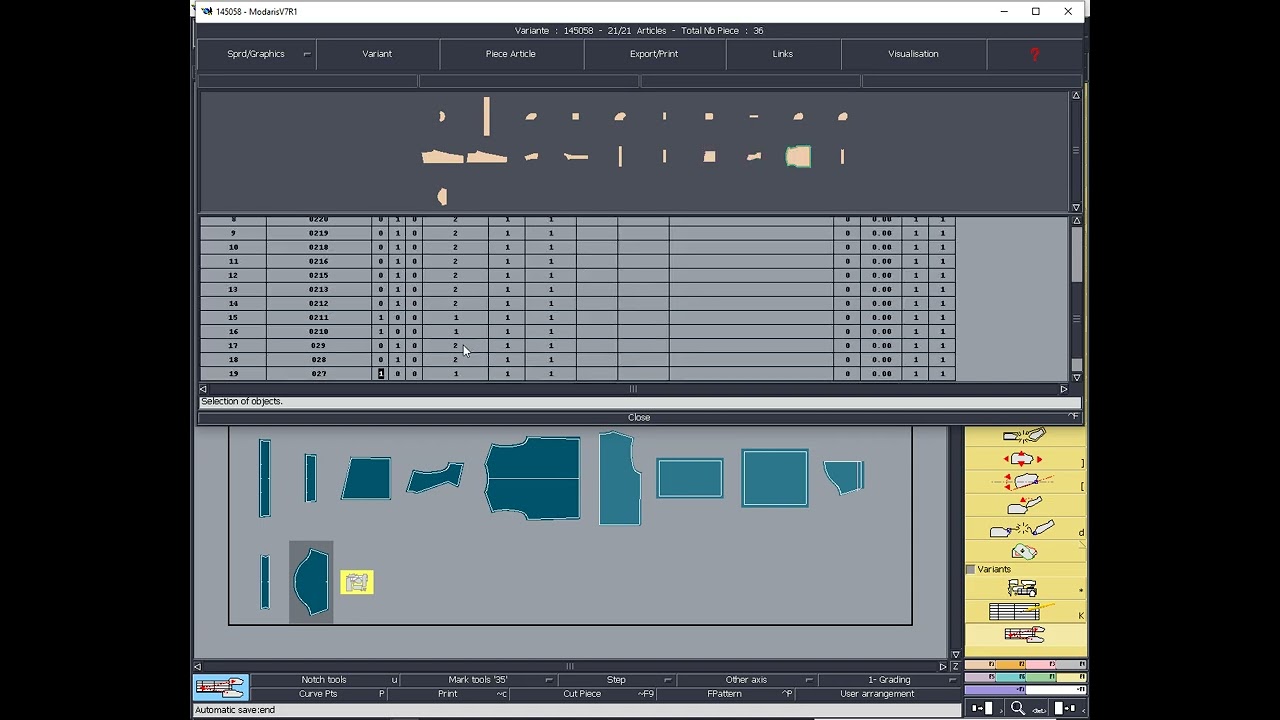Click the Cut Piece button

582,694
